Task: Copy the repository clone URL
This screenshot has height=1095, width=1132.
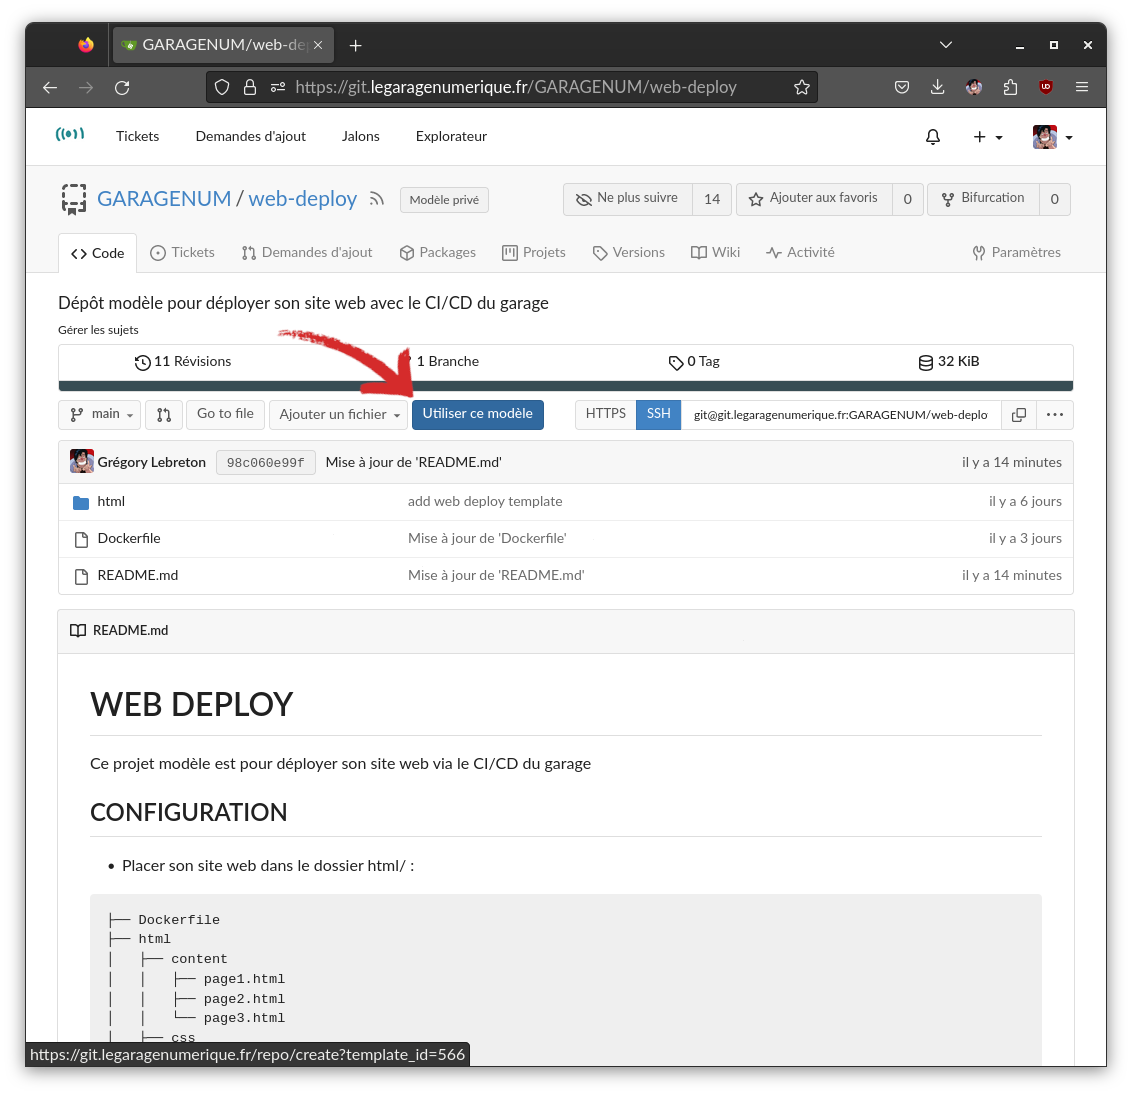Action: tap(1018, 414)
